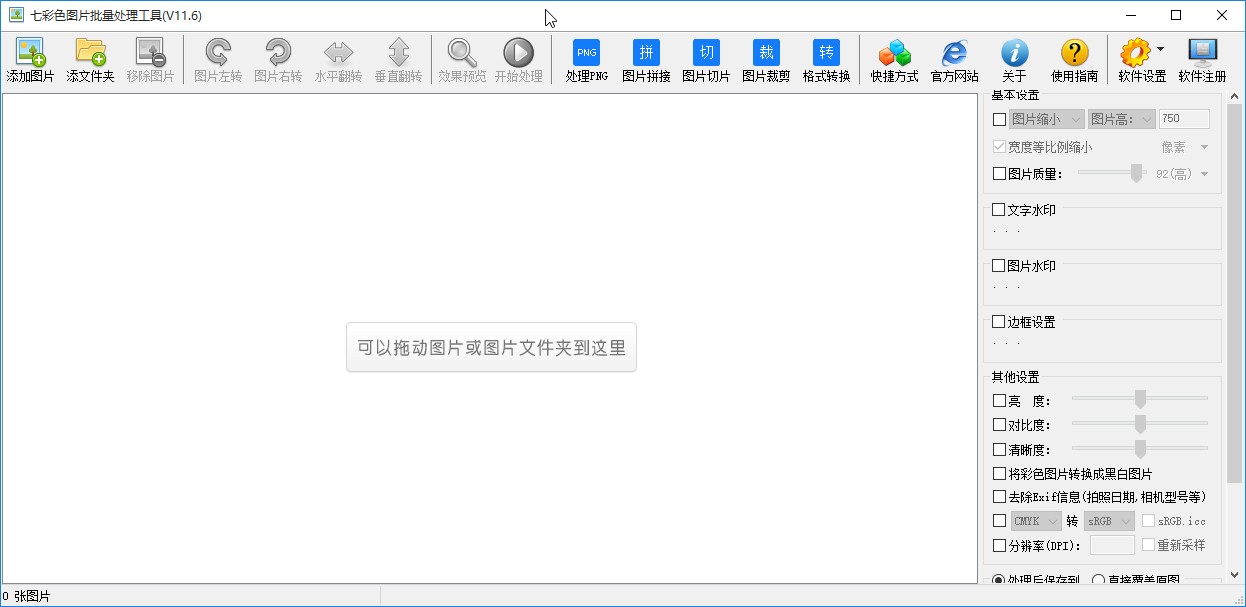
Task: Enable the 文字水印 text watermark checkbox
Action: coord(999,210)
